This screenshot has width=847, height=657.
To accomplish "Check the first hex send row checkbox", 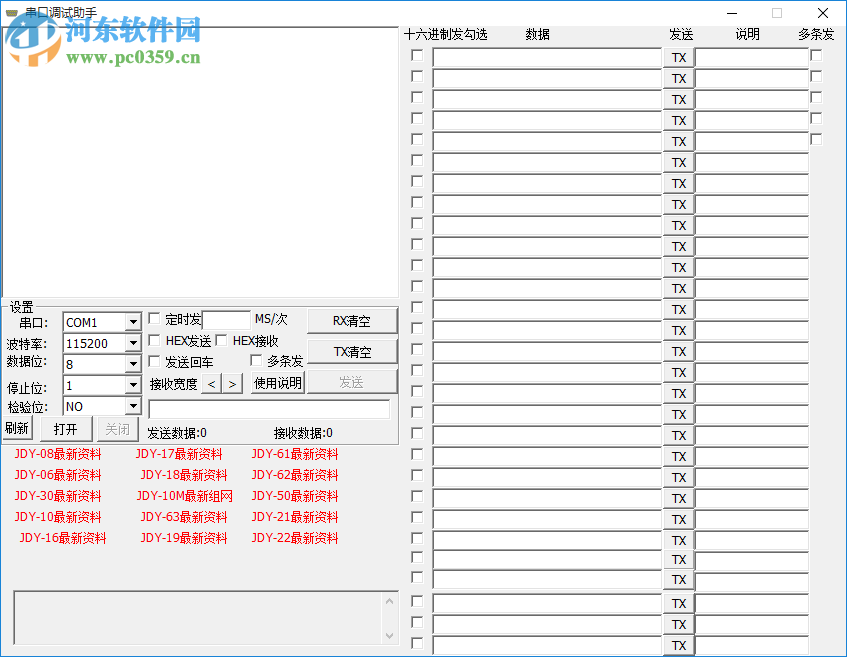I will coord(417,56).
